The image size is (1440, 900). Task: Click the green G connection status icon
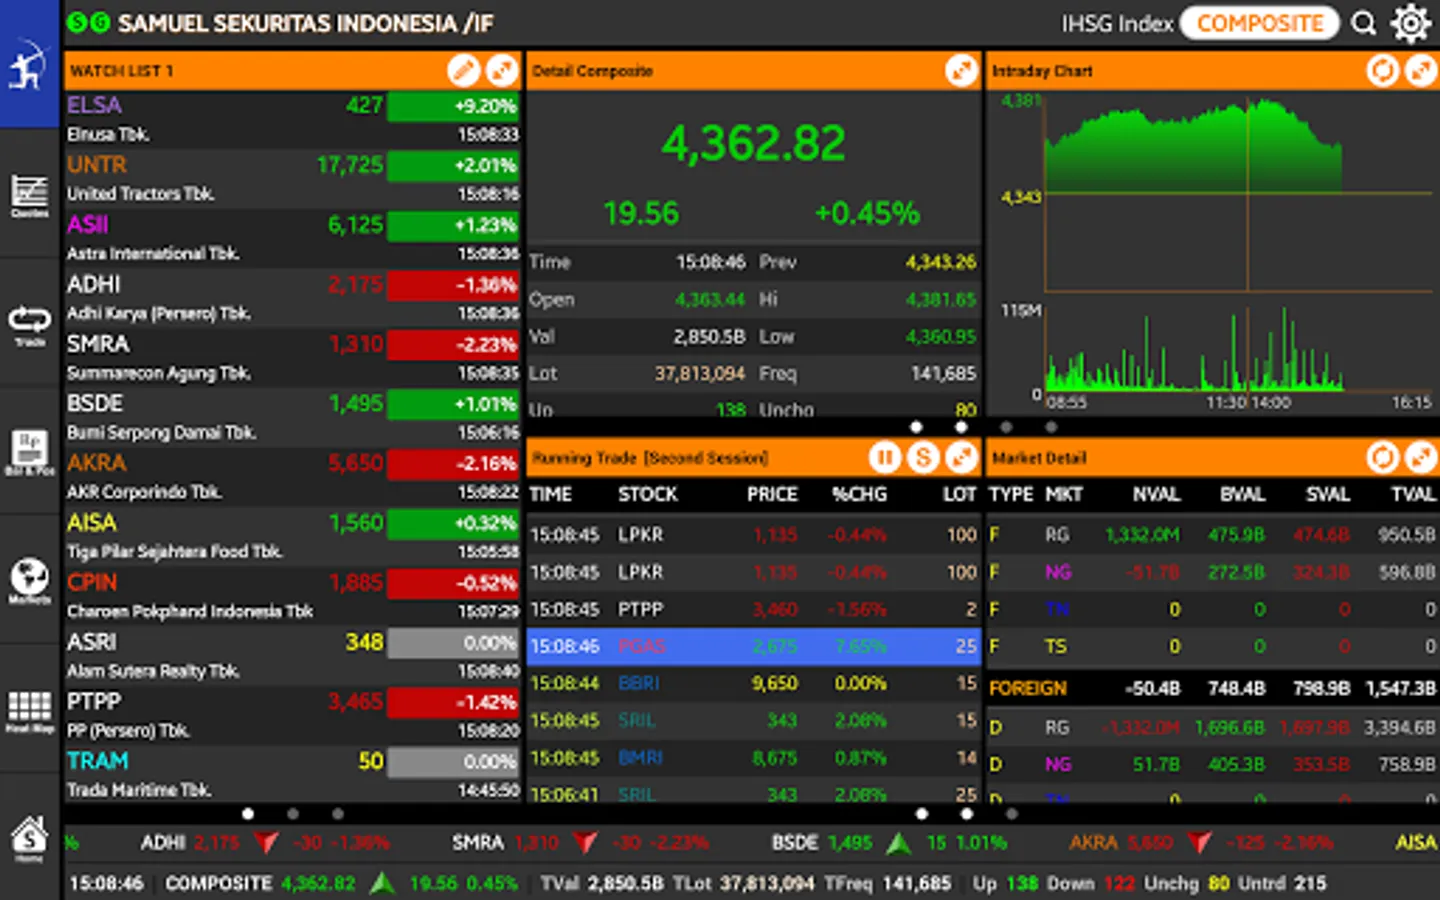[99, 23]
